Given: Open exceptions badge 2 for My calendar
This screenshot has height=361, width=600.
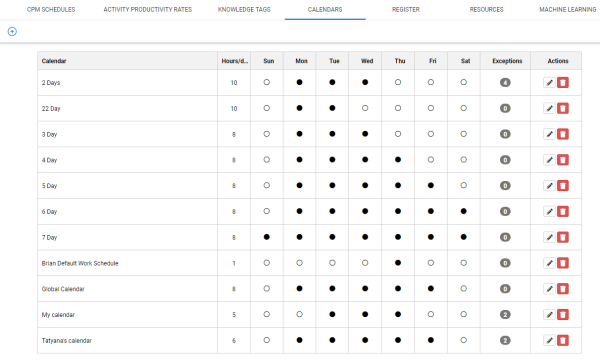Looking at the screenshot, I should [x=505, y=315].
